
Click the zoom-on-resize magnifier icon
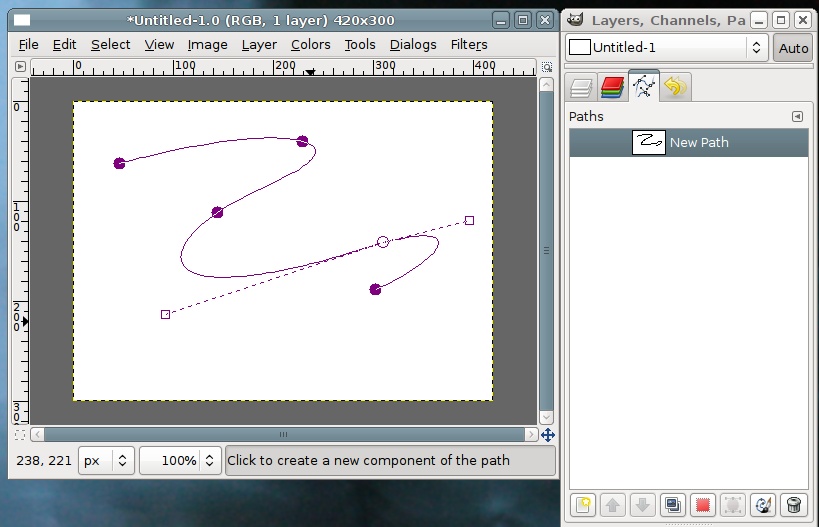tap(546, 67)
